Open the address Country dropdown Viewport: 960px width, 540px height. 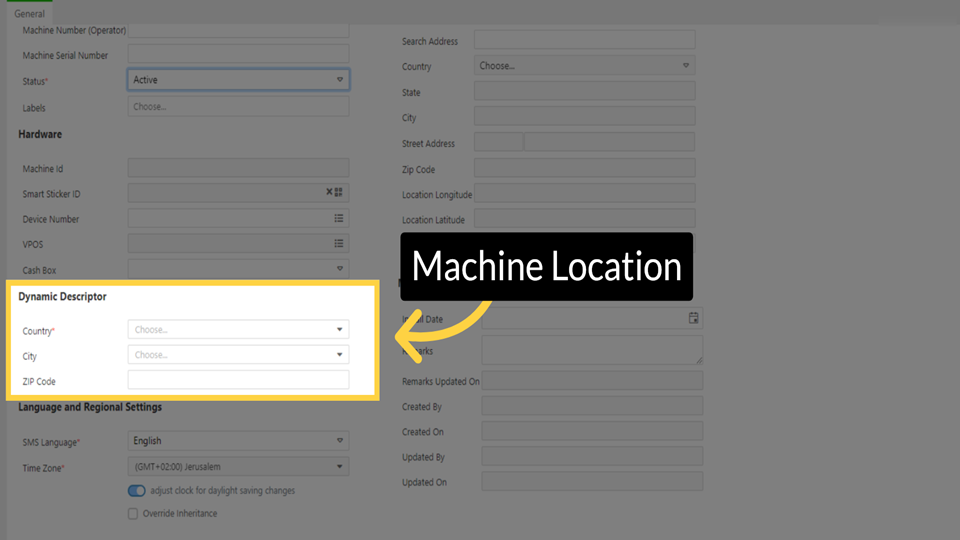click(584, 66)
